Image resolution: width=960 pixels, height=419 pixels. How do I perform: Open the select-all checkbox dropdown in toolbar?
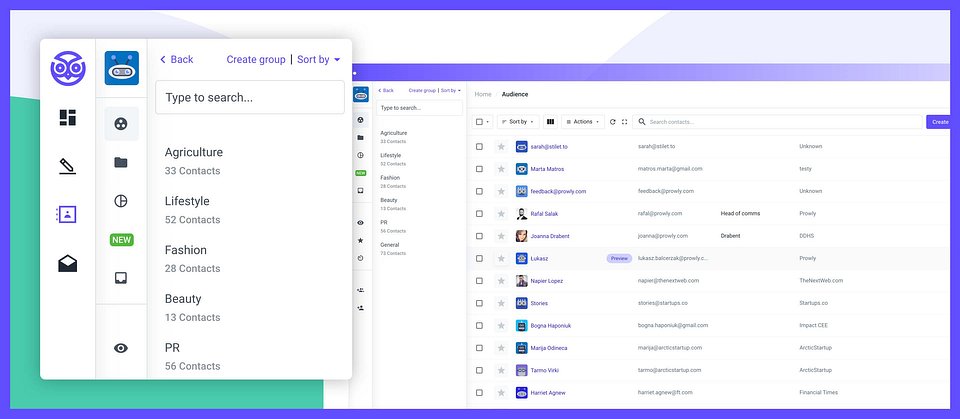click(x=482, y=122)
